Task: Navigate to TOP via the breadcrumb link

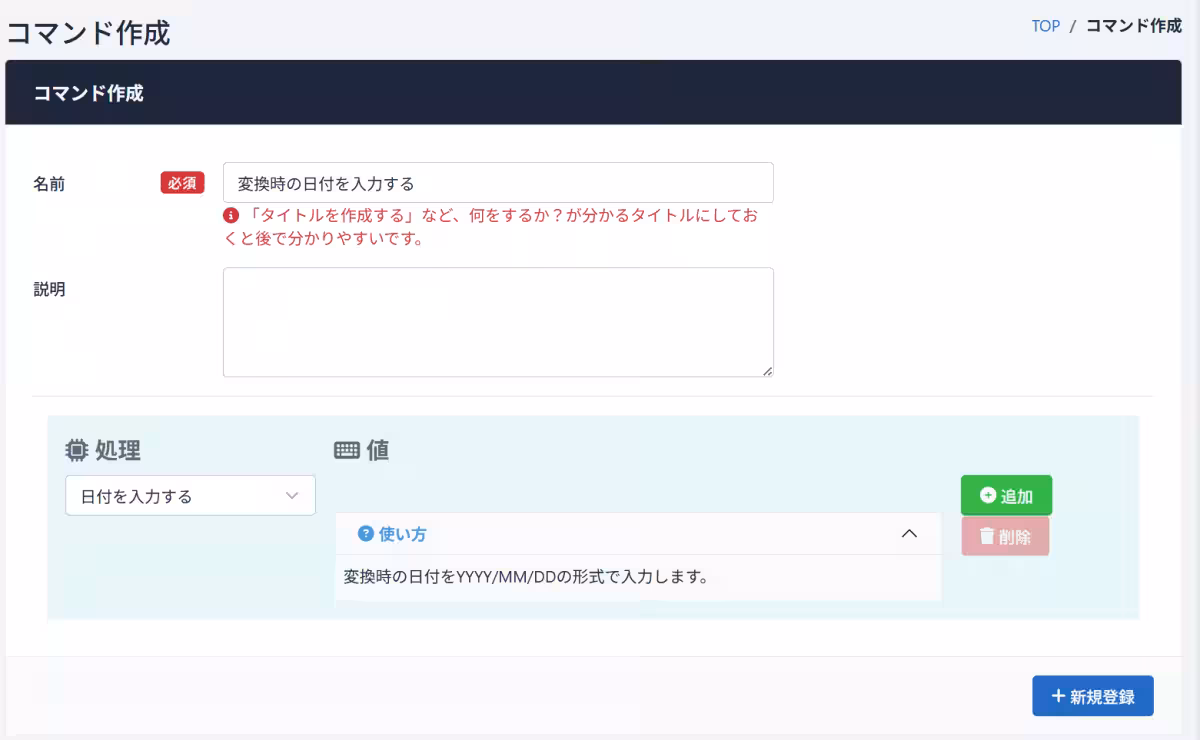Action: pyautogui.click(x=1045, y=25)
